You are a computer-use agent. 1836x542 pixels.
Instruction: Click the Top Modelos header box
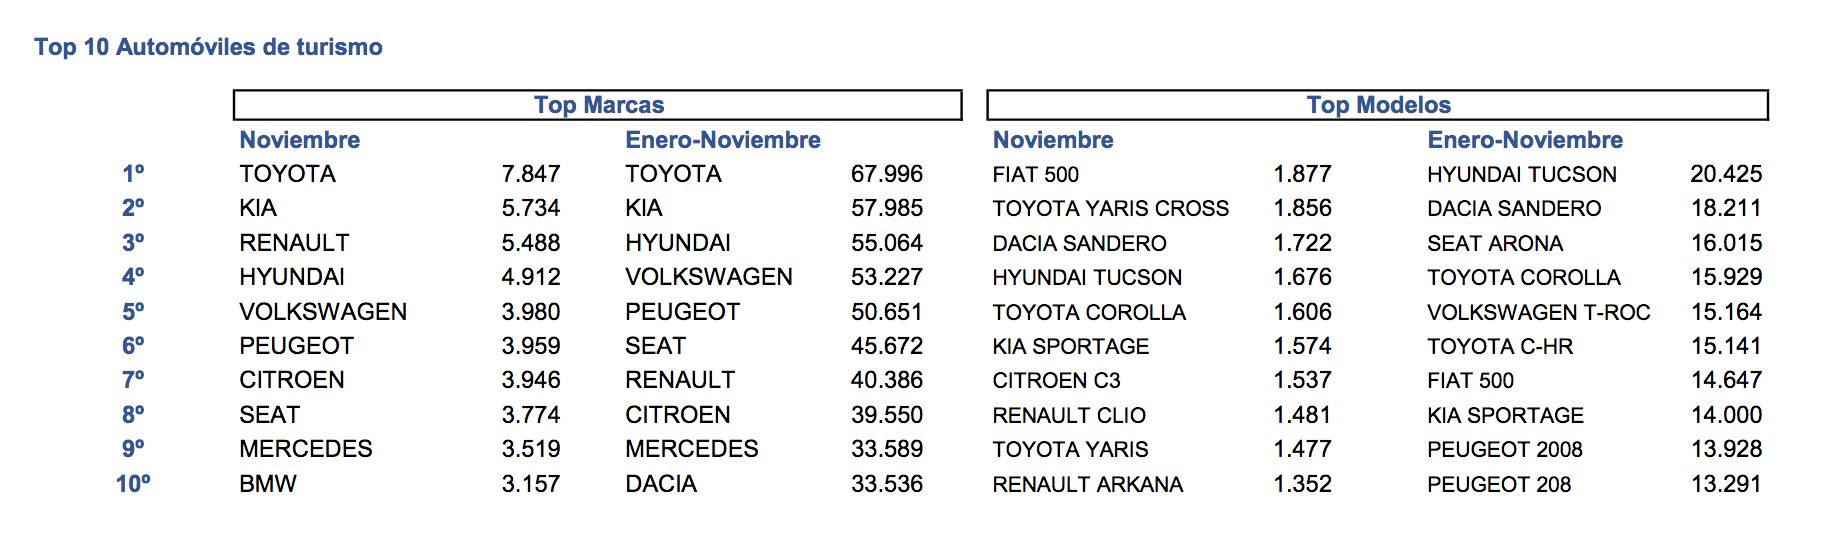pos(1378,105)
